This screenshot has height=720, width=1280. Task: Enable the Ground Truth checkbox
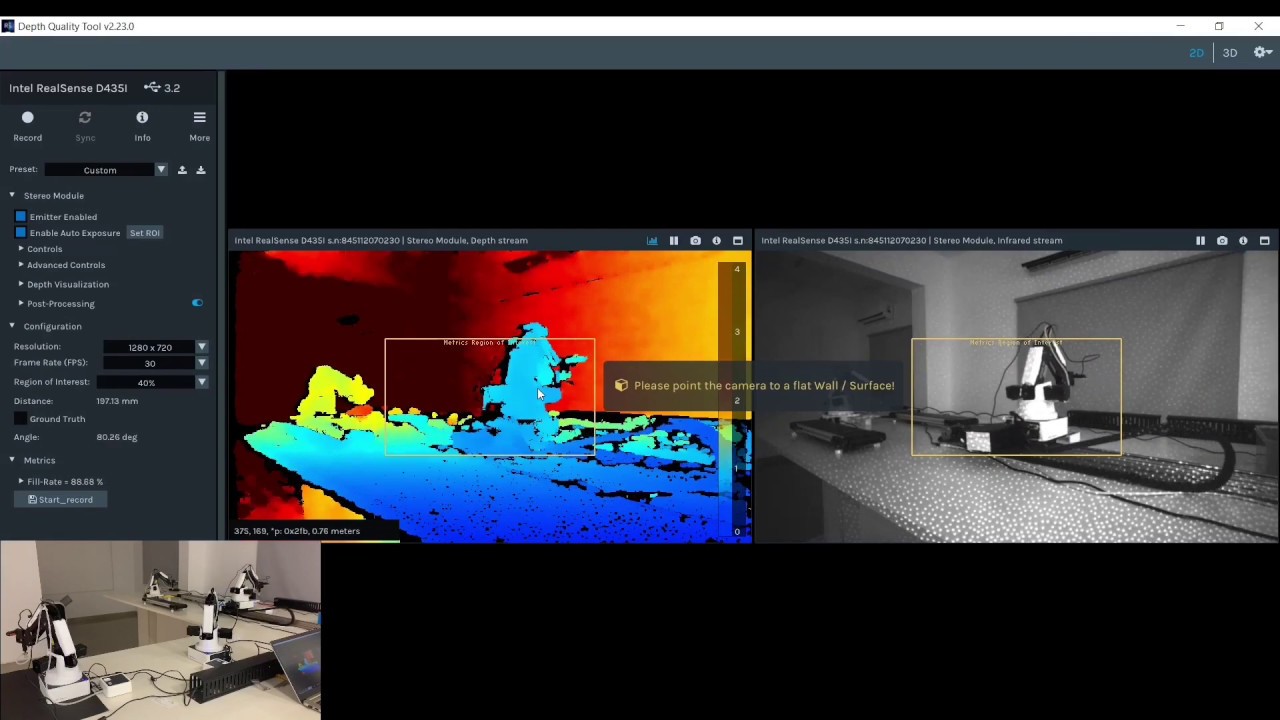pos(20,419)
